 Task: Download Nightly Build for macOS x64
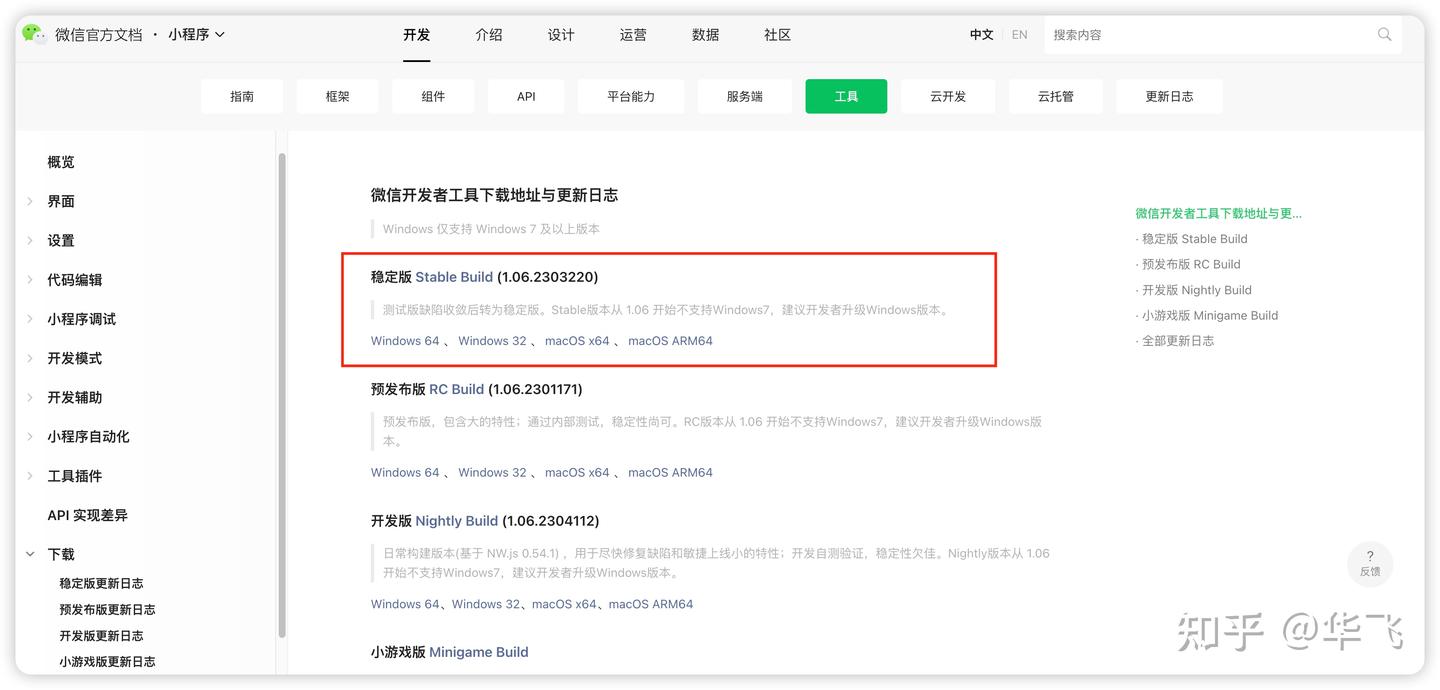(564, 604)
